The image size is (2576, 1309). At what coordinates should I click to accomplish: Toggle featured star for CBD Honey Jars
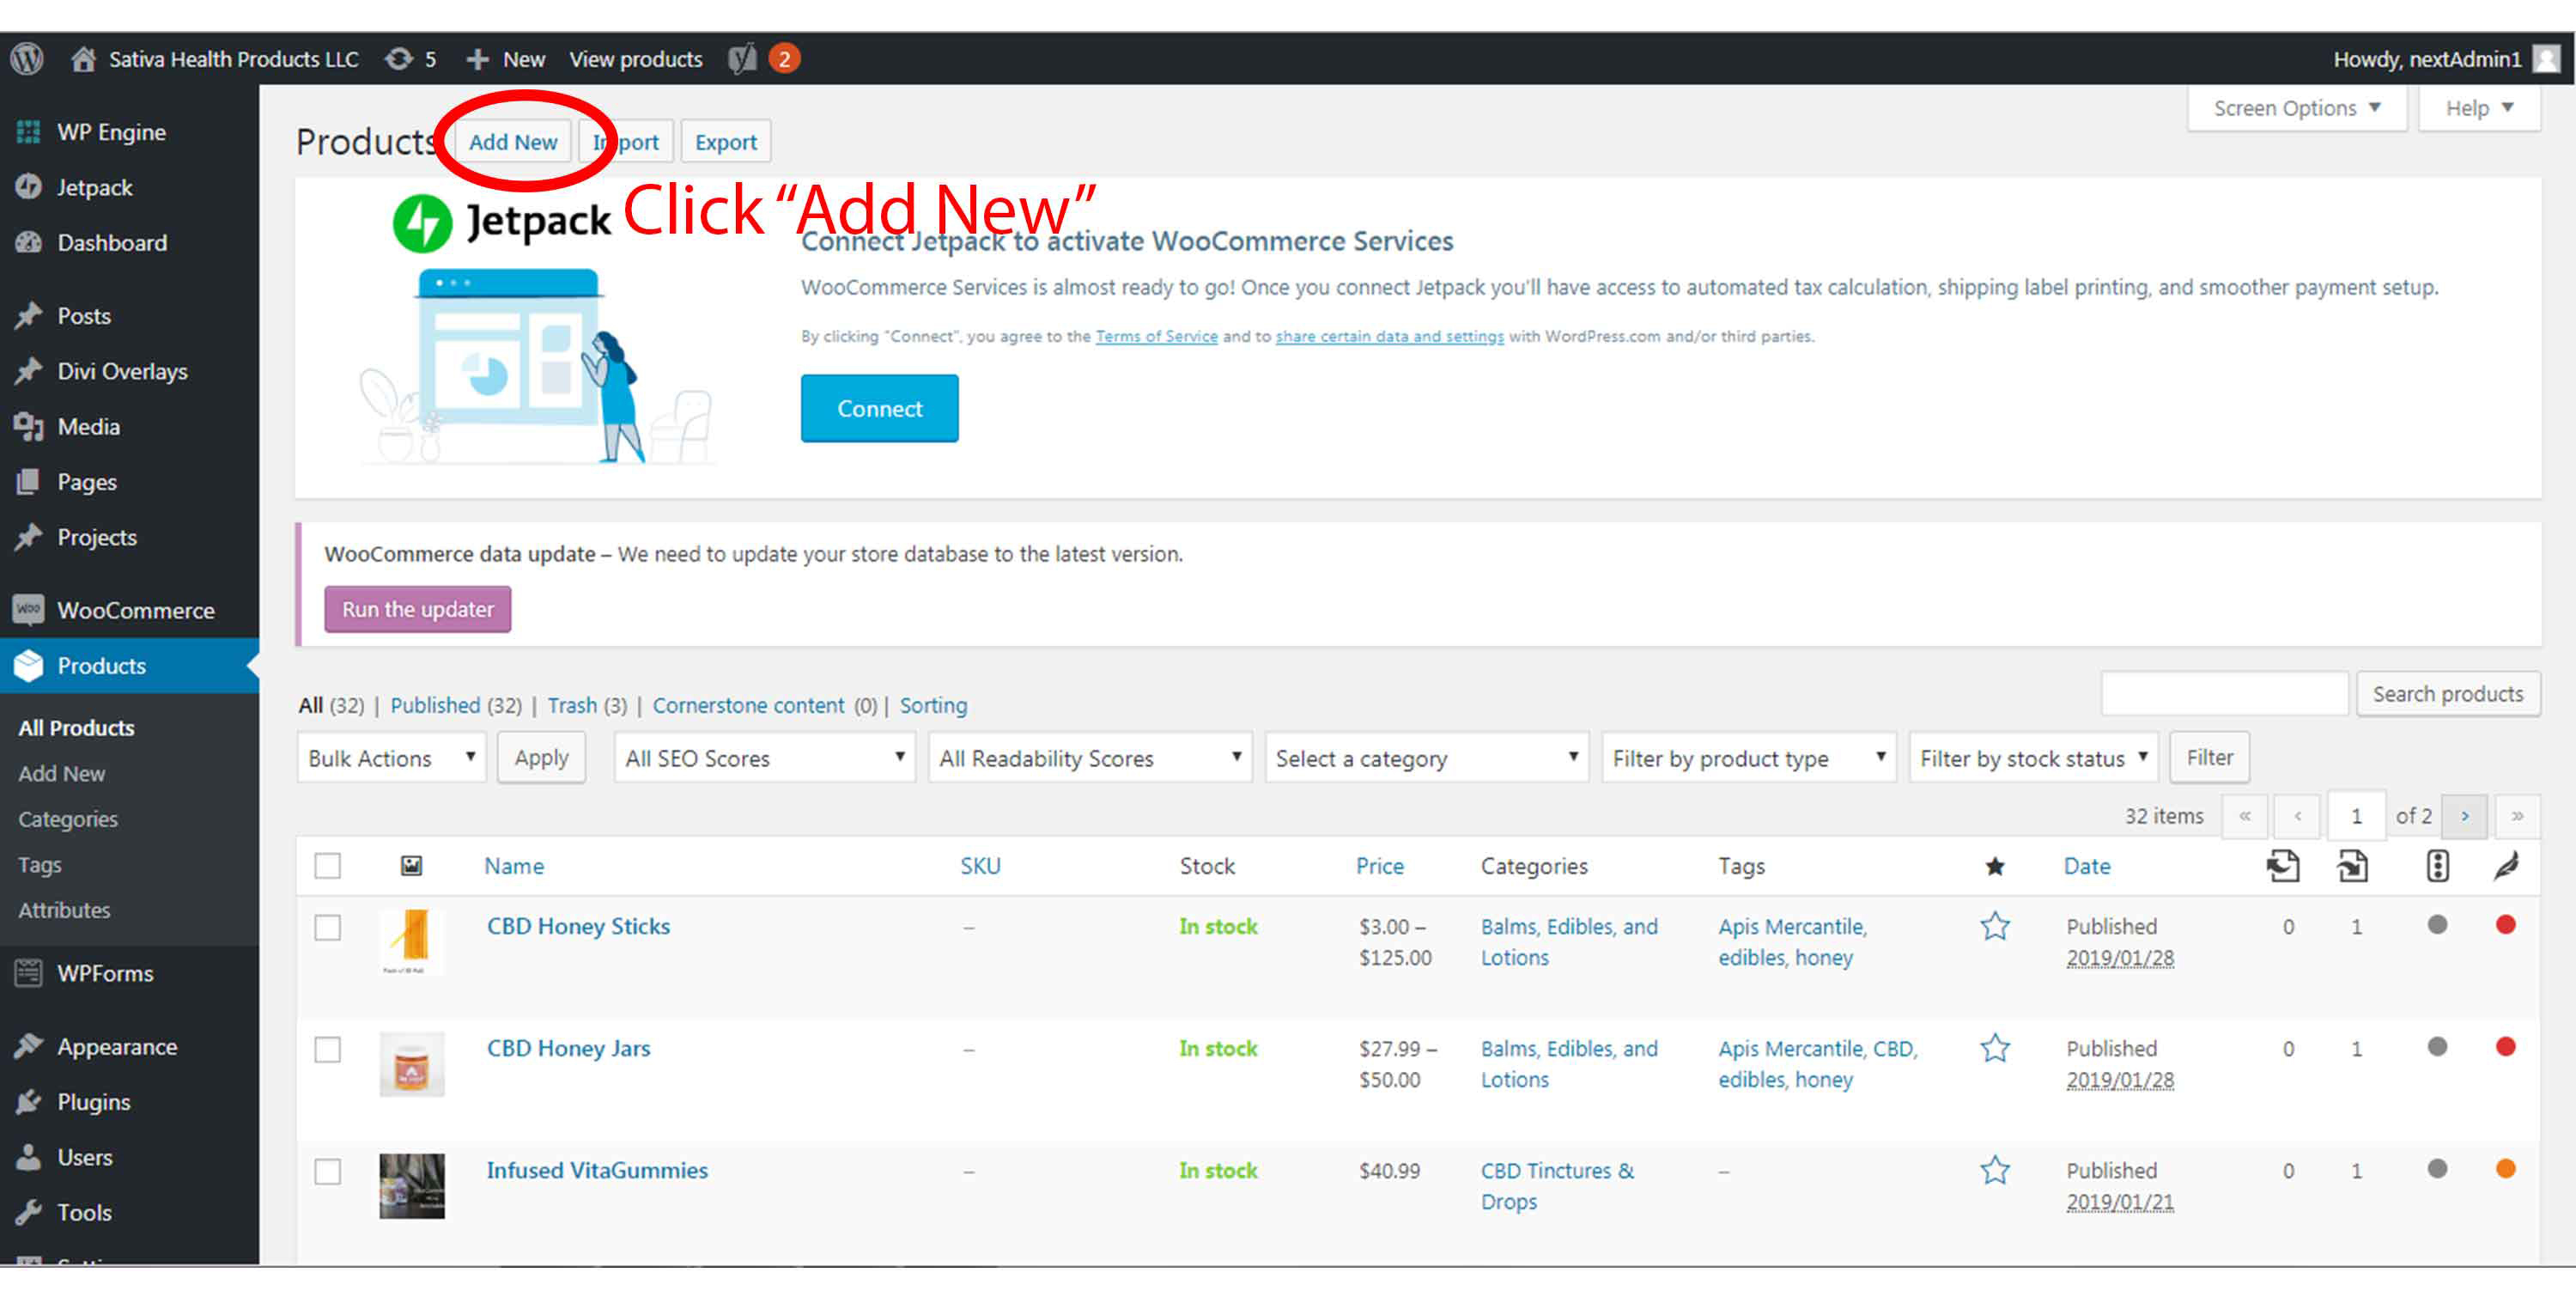pos(1995,1048)
